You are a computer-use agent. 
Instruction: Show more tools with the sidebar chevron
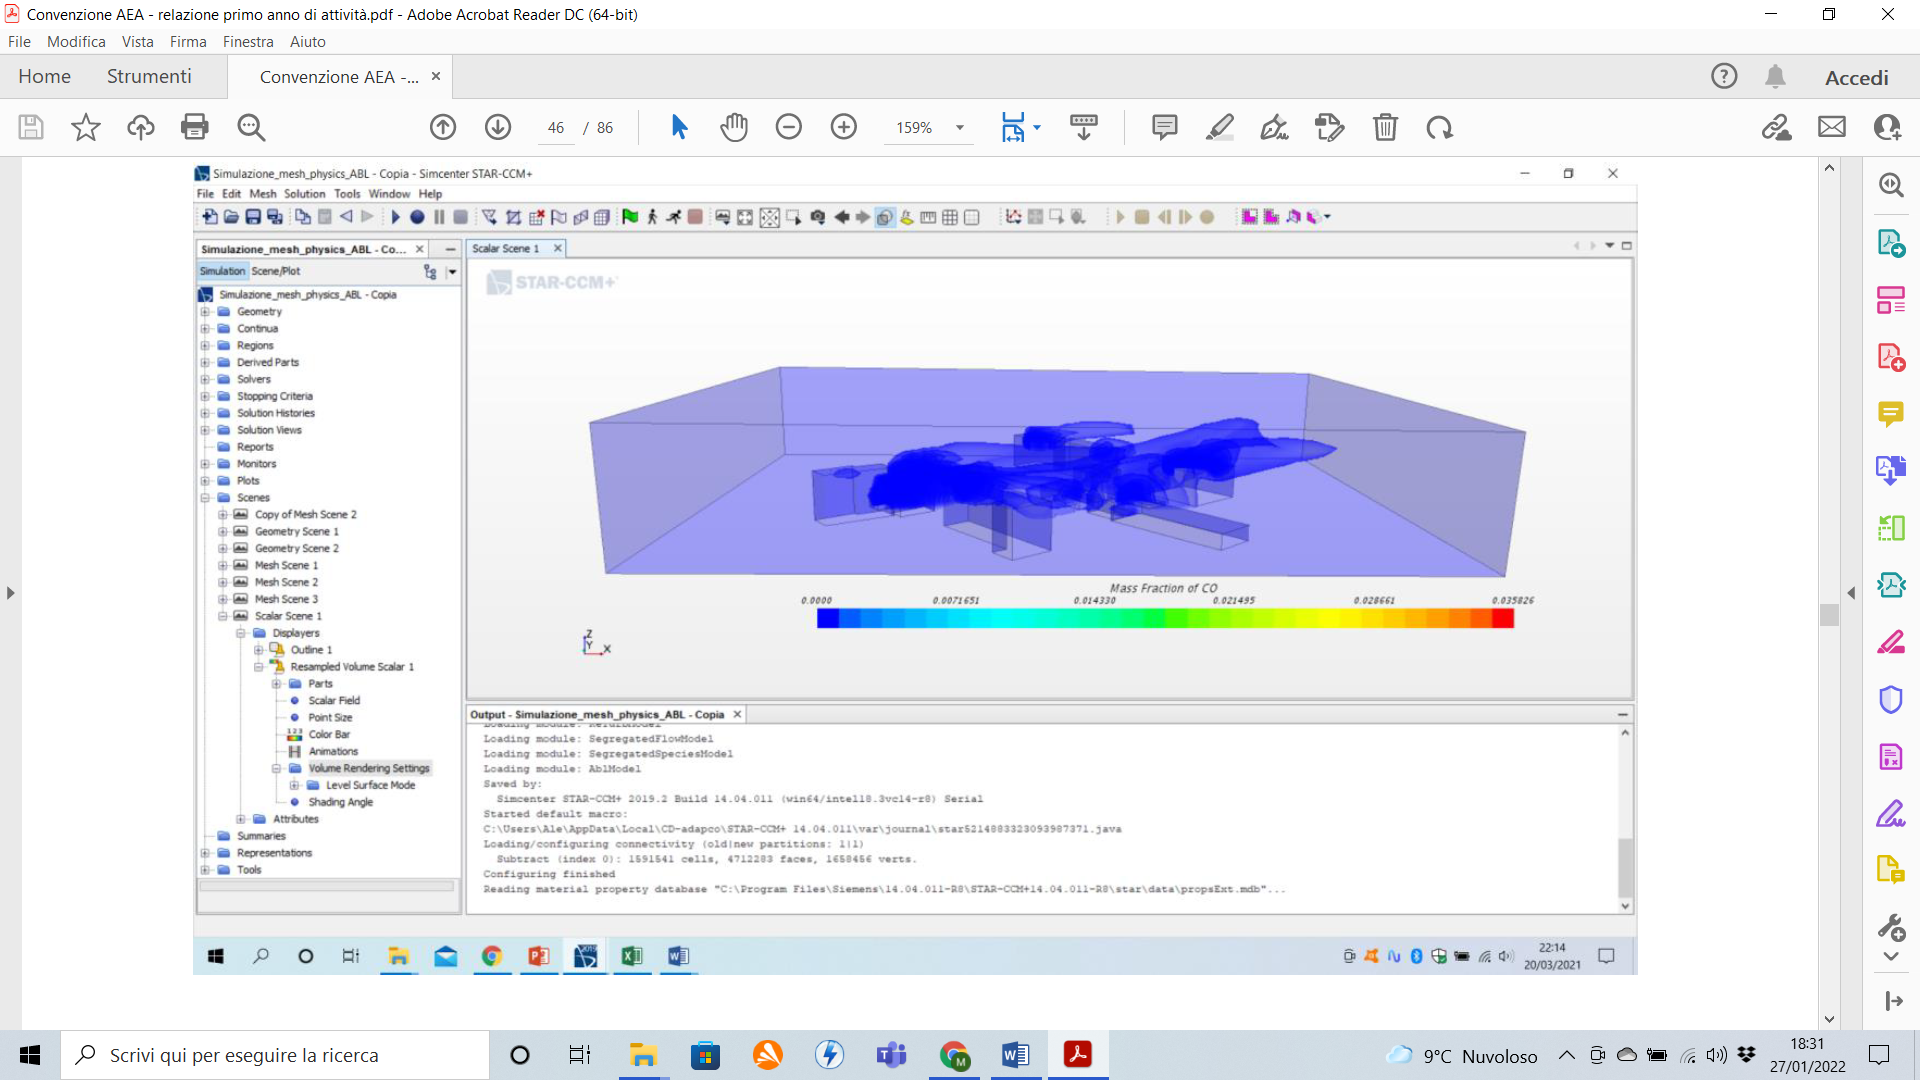point(1891,957)
